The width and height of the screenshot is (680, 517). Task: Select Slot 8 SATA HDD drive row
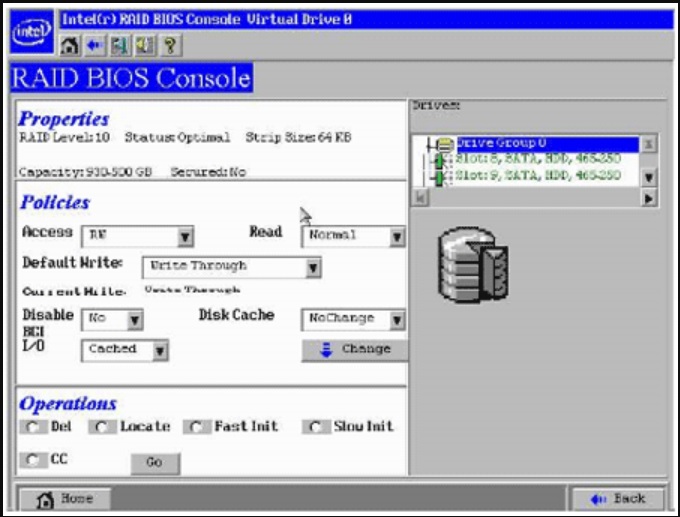click(538, 159)
